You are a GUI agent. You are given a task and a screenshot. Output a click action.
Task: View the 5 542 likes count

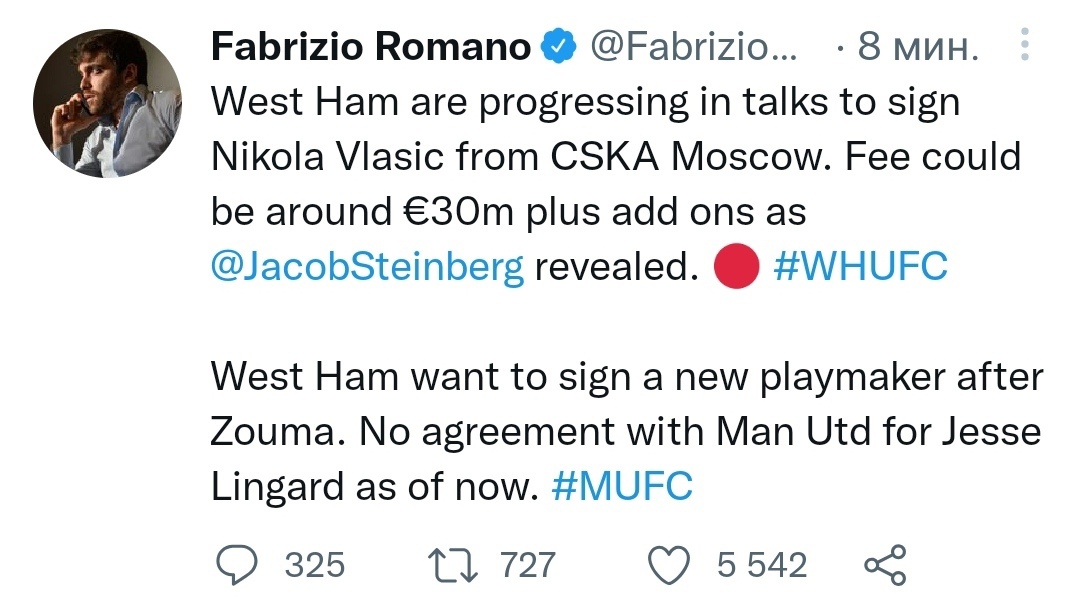tap(762, 565)
